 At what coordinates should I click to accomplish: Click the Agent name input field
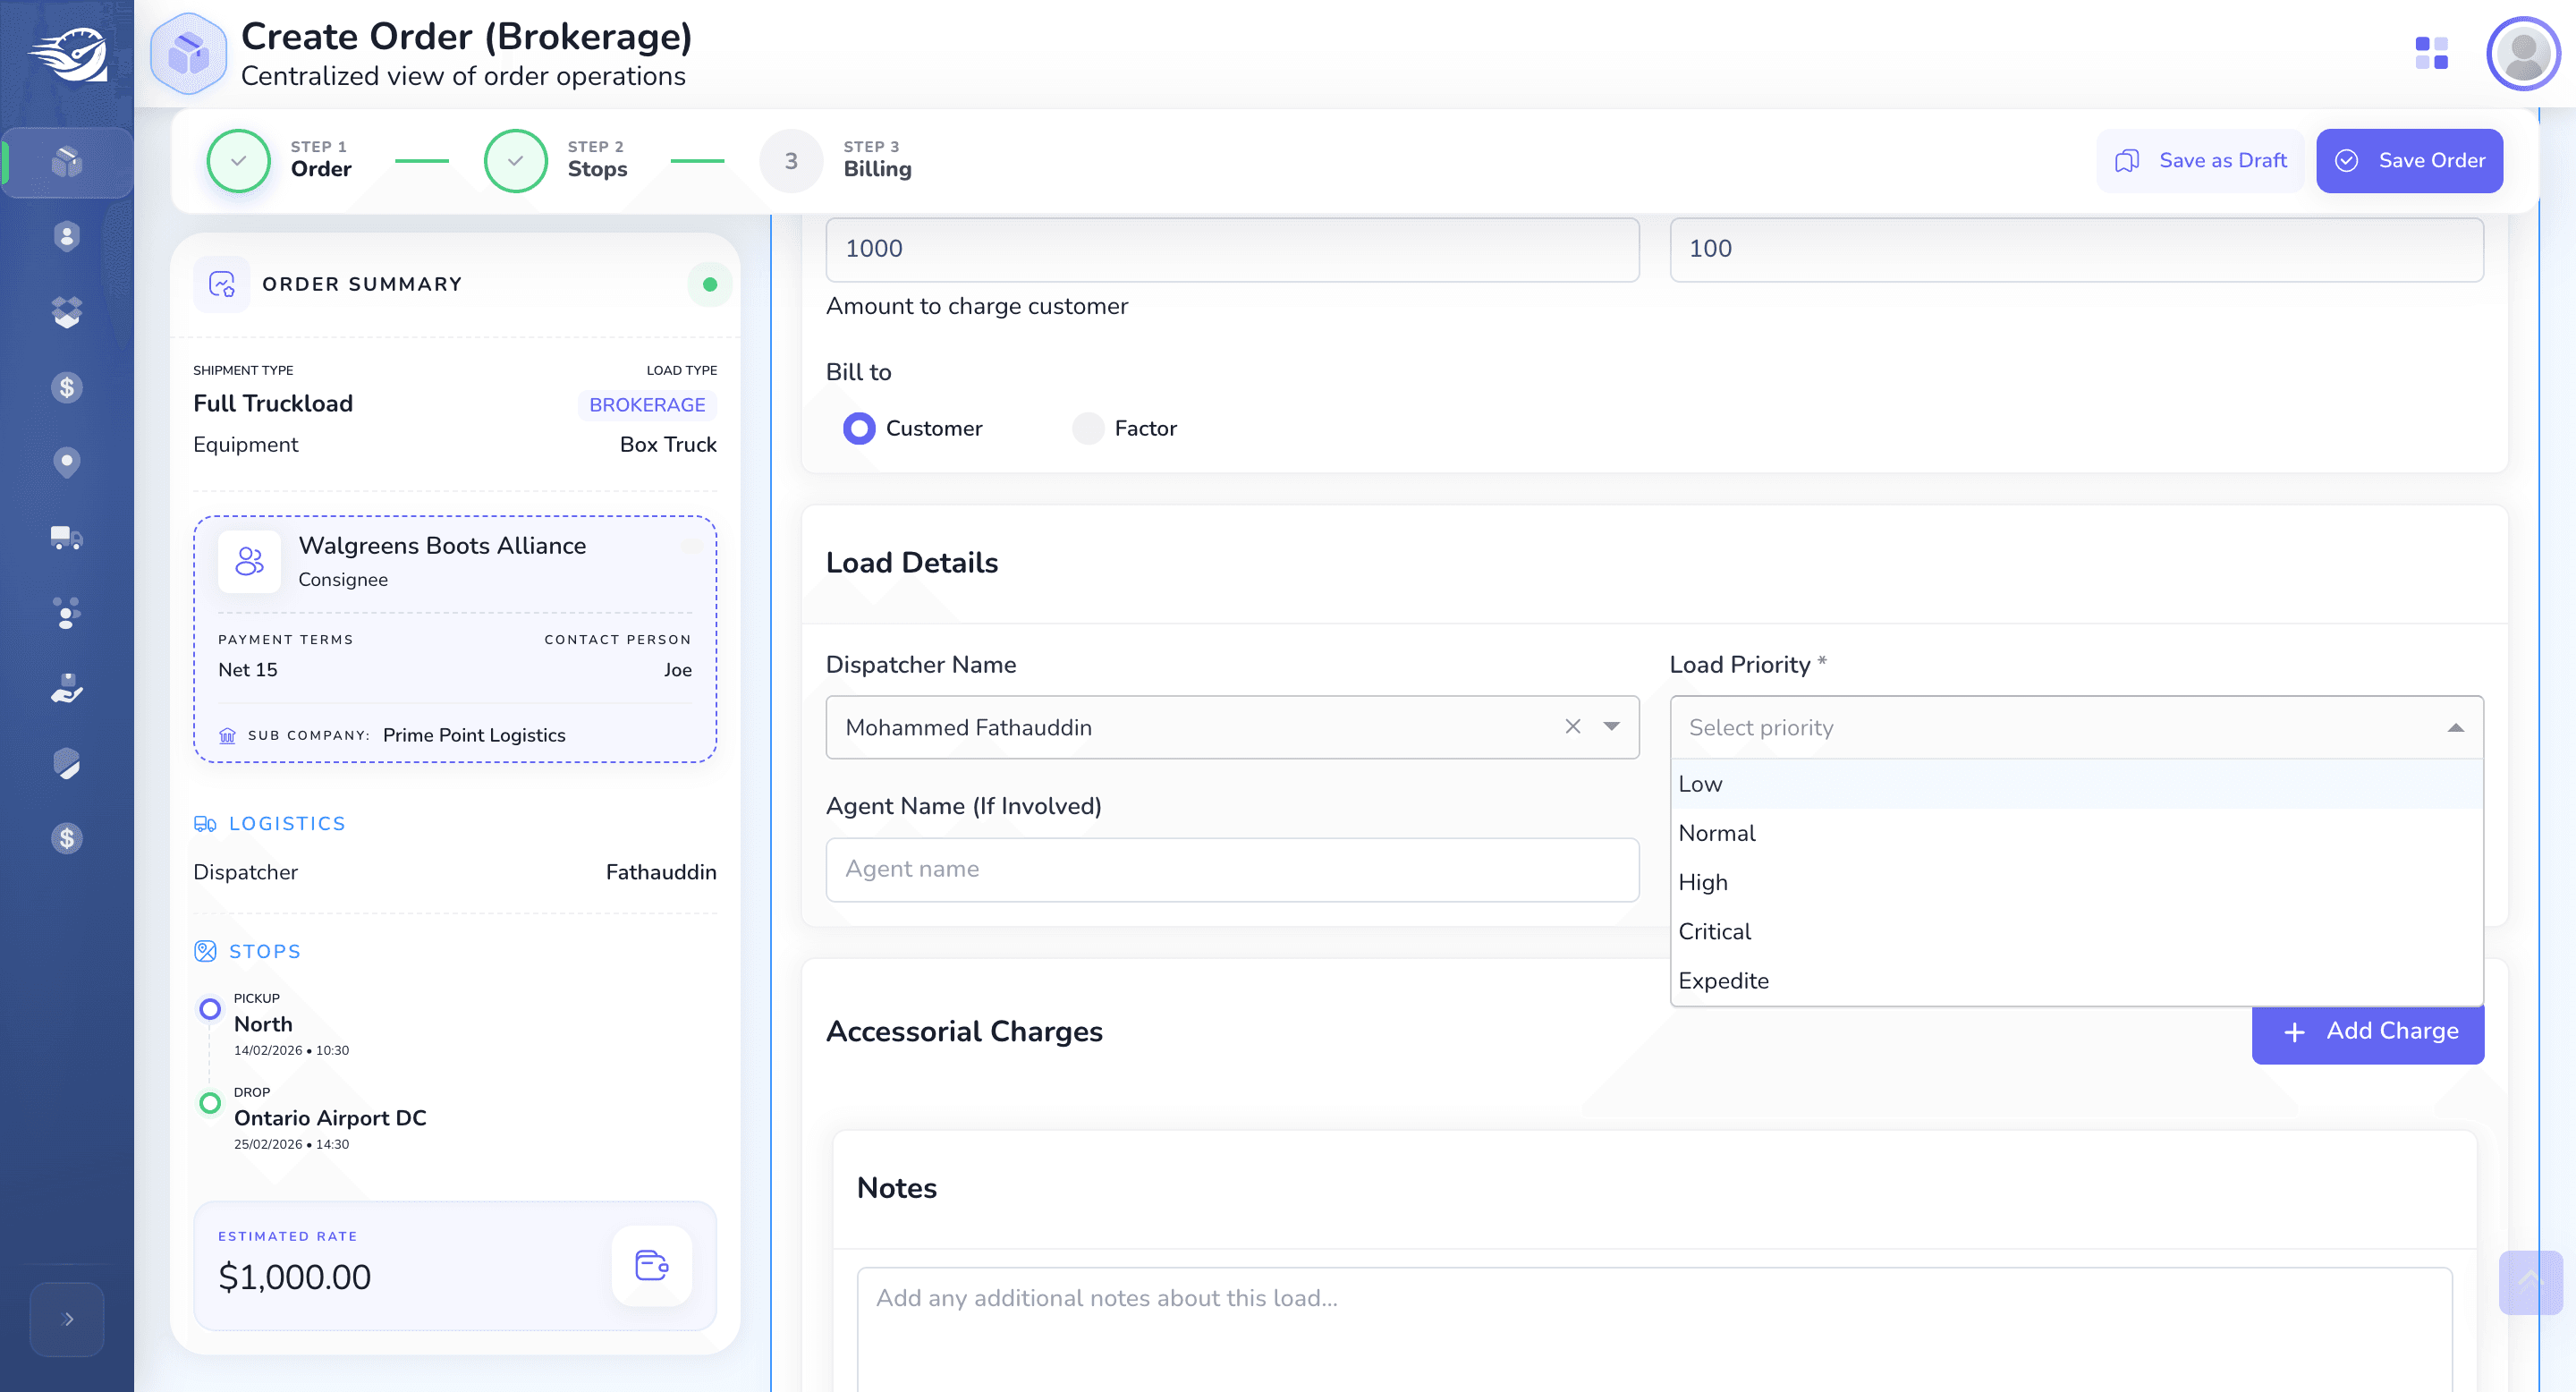1232,869
